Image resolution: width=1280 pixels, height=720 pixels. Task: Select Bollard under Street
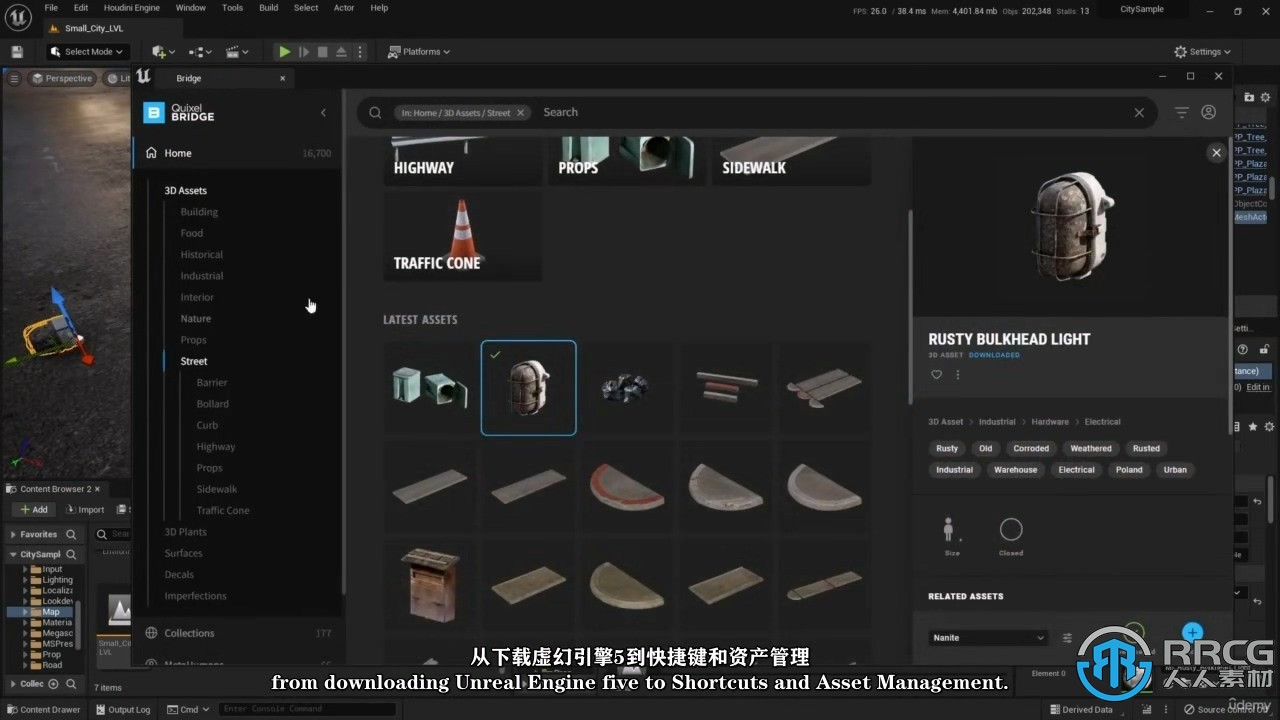[x=213, y=404]
